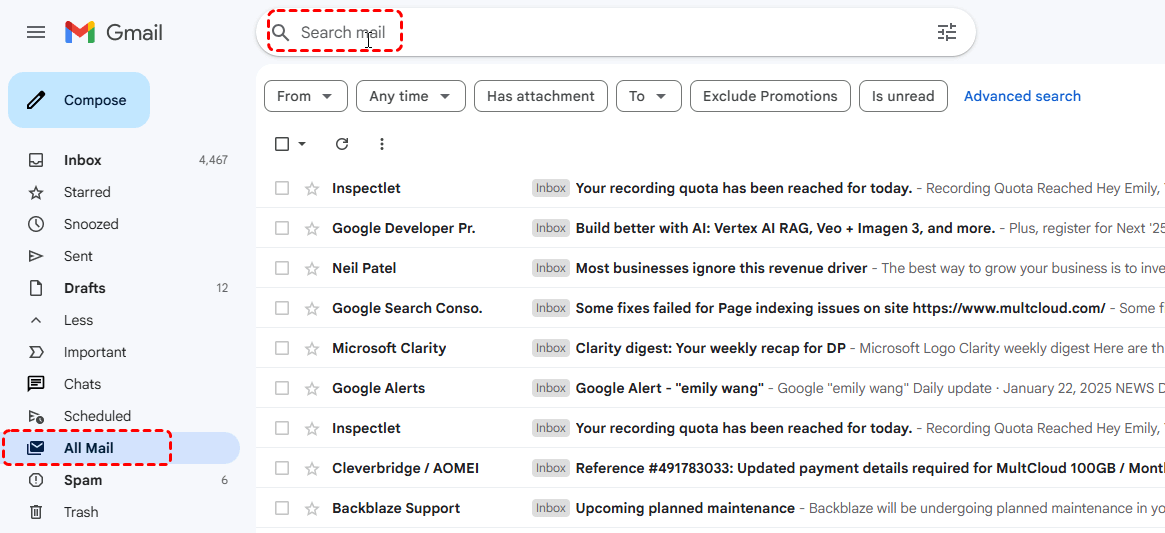Click the Compose button
The width and height of the screenshot is (1165, 533).
[x=79, y=100]
